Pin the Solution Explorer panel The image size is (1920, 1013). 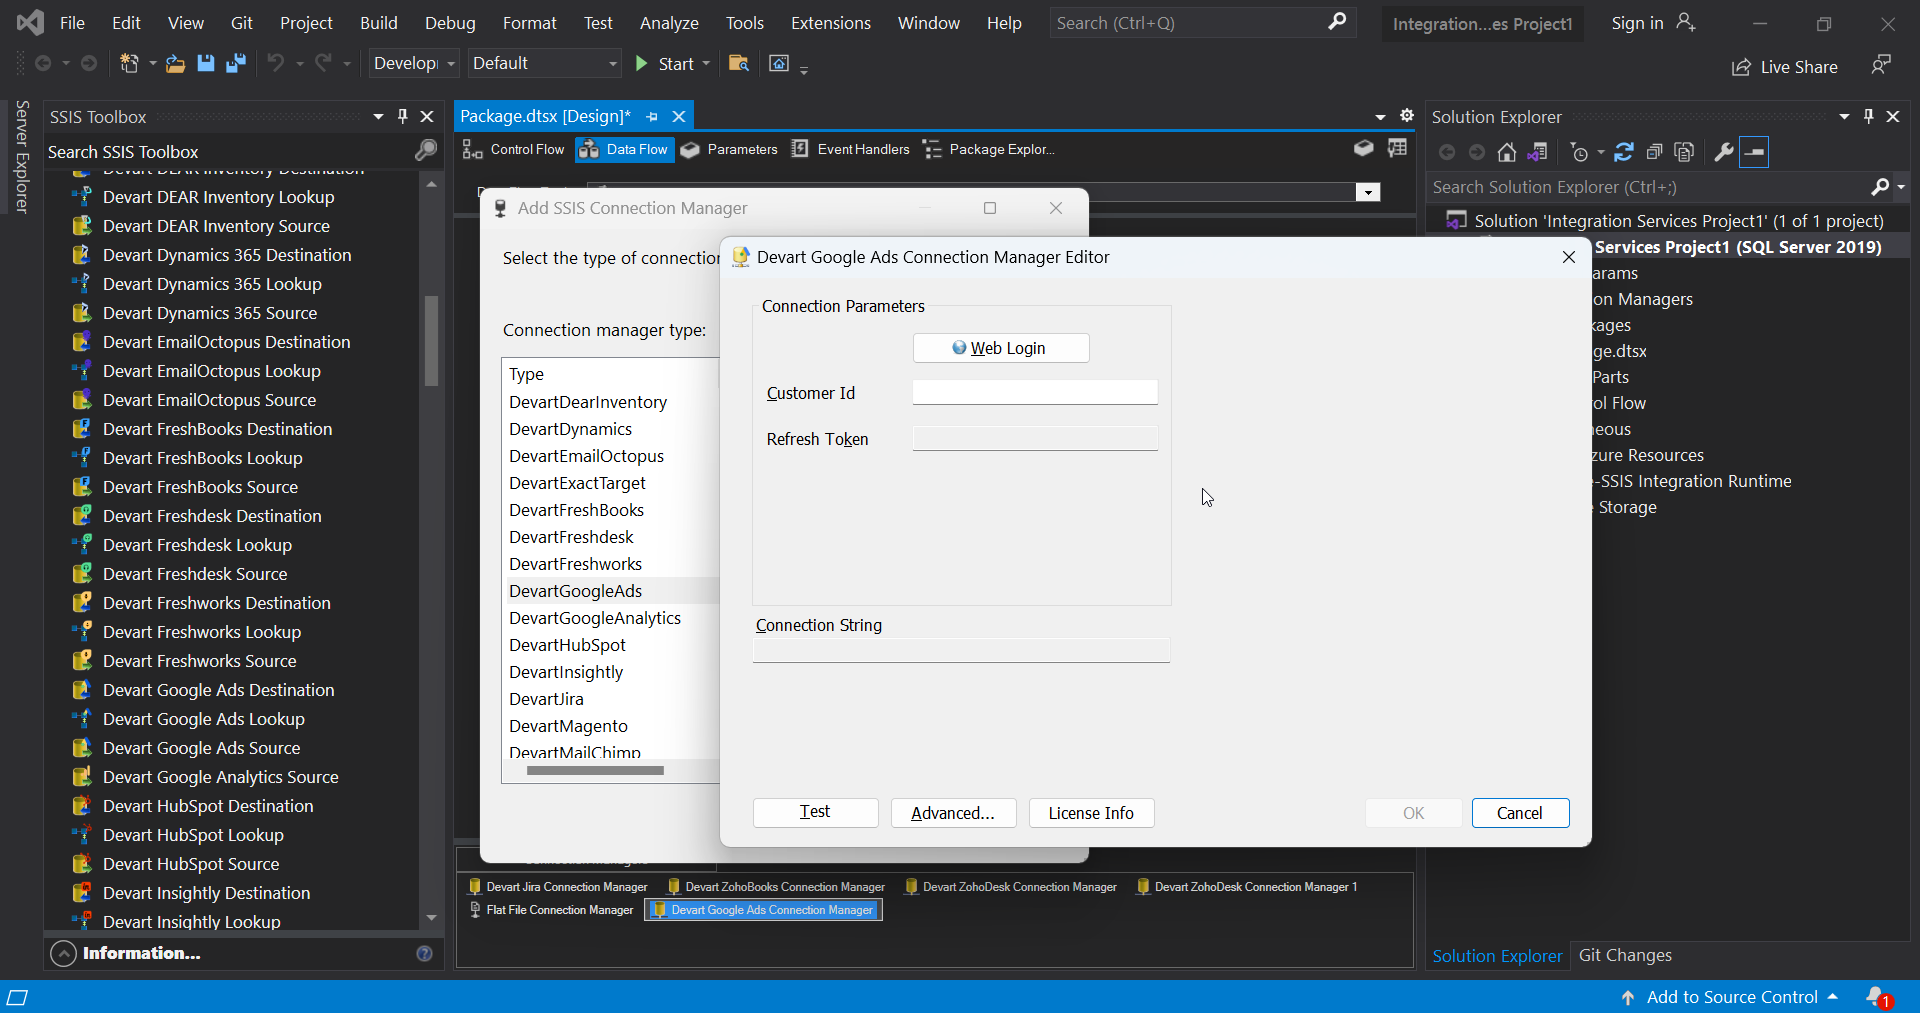pos(1868,116)
